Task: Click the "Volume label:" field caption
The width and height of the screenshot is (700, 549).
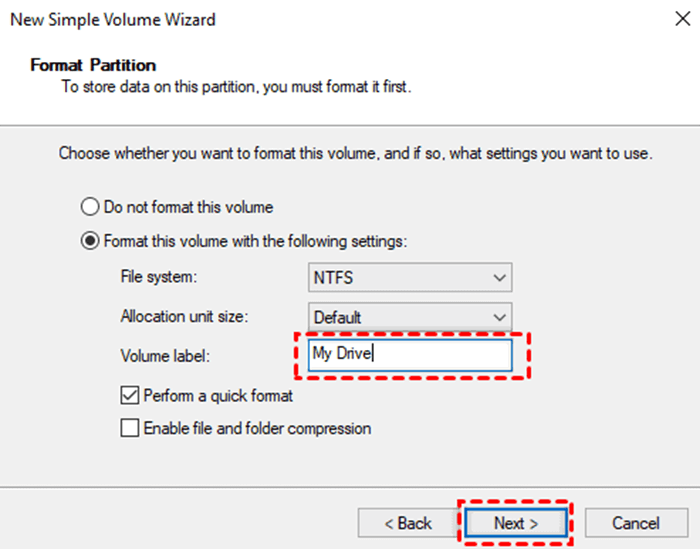Action: pos(160,354)
